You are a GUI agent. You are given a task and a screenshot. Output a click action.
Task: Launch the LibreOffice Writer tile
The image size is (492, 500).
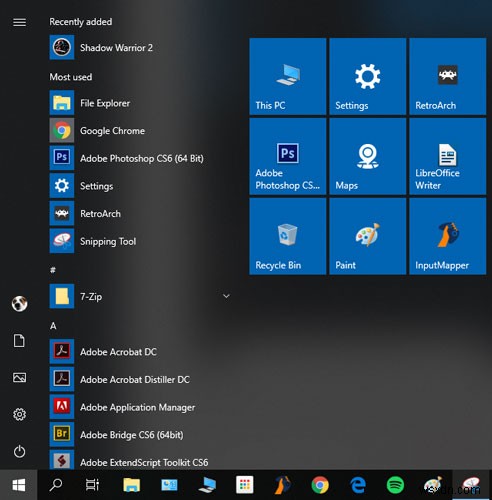coord(448,156)
